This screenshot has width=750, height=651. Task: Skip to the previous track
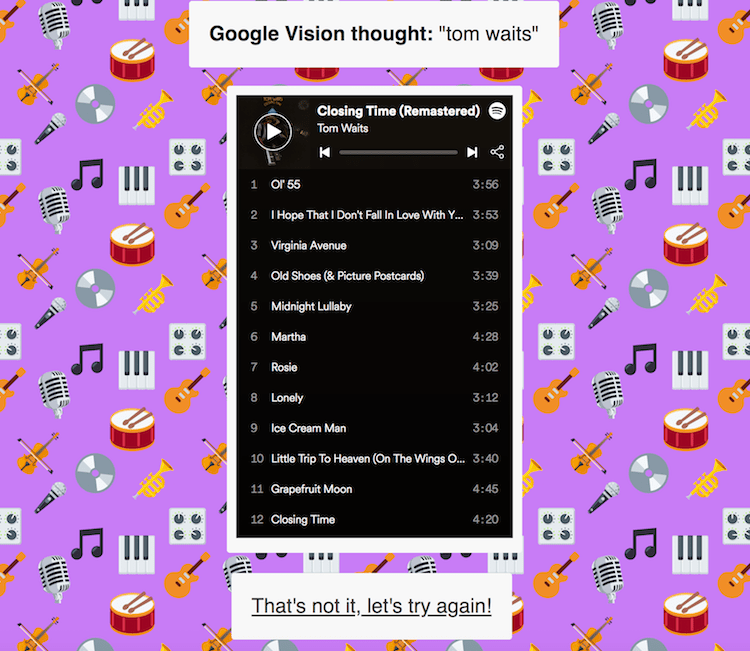click(325, 152)
